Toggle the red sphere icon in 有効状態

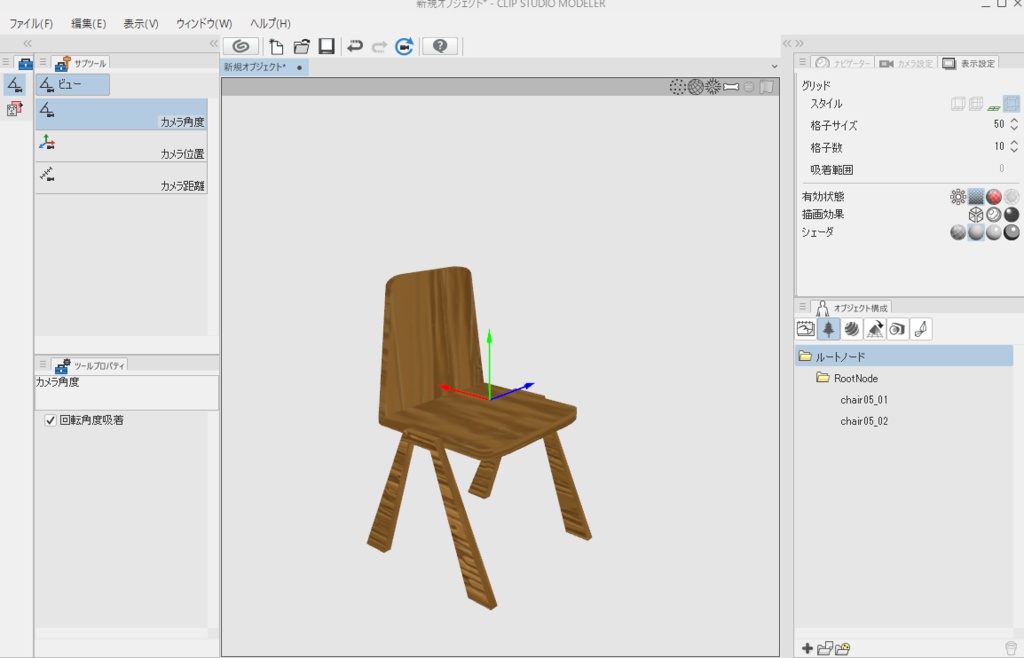(x=993, y=196)
